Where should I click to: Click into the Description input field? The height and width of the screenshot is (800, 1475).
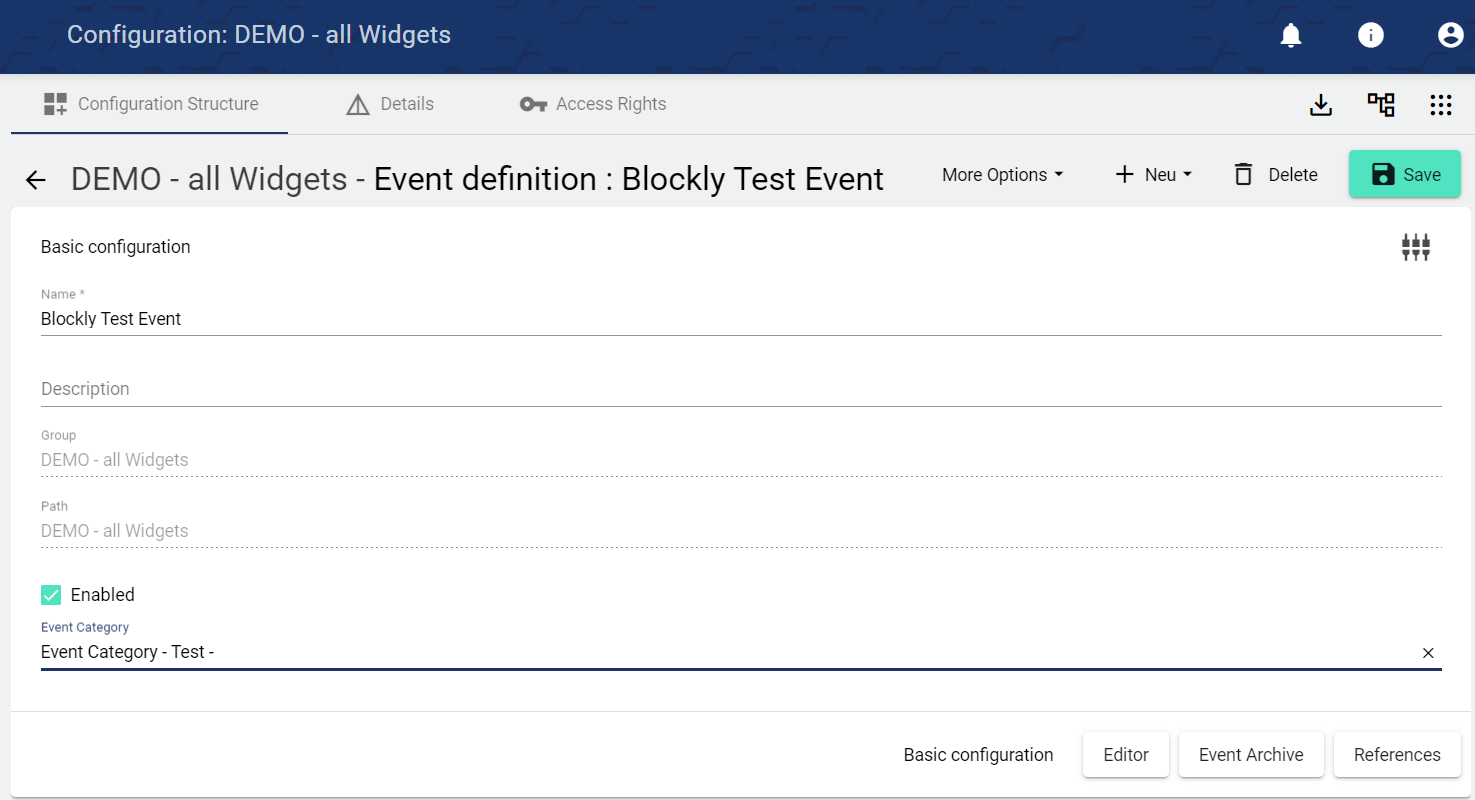coord(740,389)
